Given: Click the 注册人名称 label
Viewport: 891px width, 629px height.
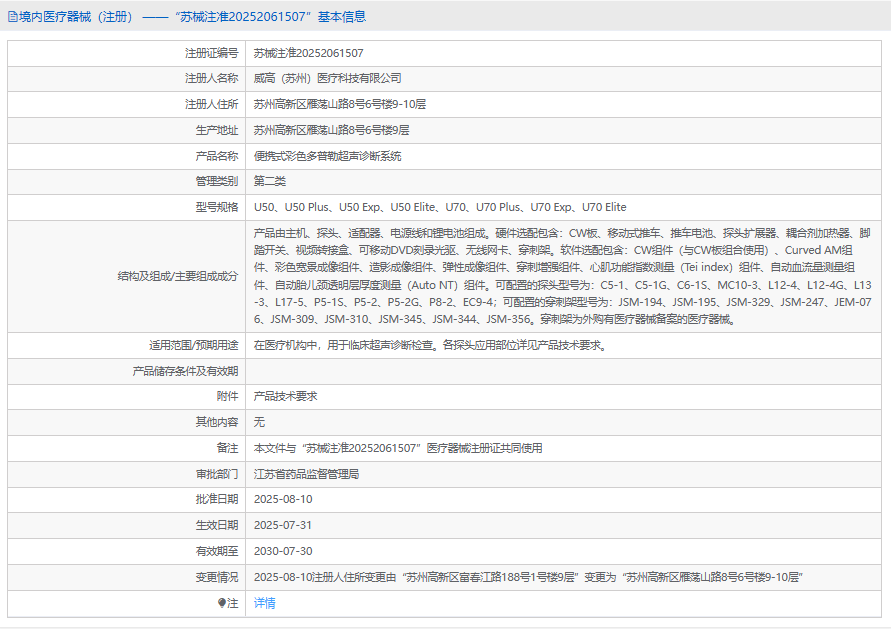Looking at the screenshot, I should [x=211, y=78].
